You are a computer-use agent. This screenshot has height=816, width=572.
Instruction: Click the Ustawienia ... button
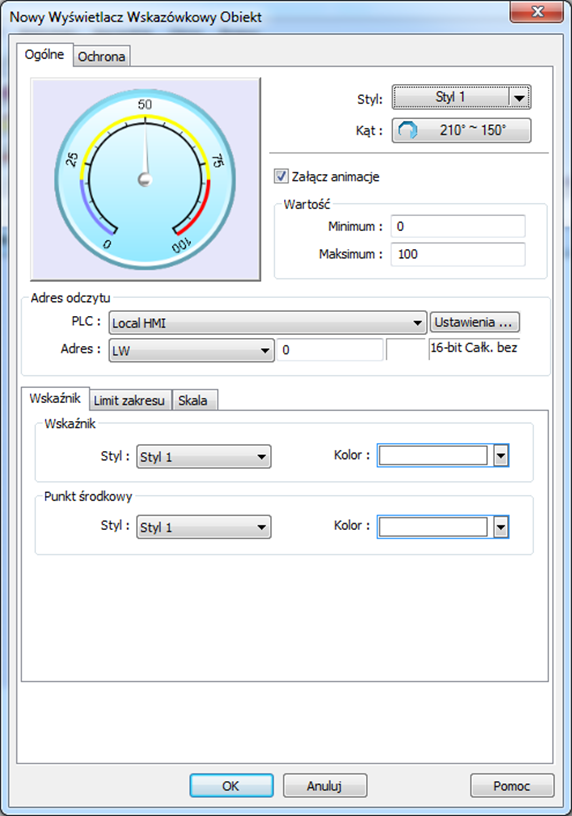click(x=474, y=323)
